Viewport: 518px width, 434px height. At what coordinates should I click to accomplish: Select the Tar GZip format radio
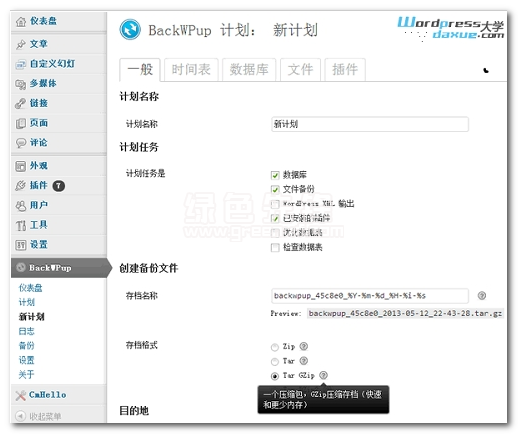coord(275,376)
